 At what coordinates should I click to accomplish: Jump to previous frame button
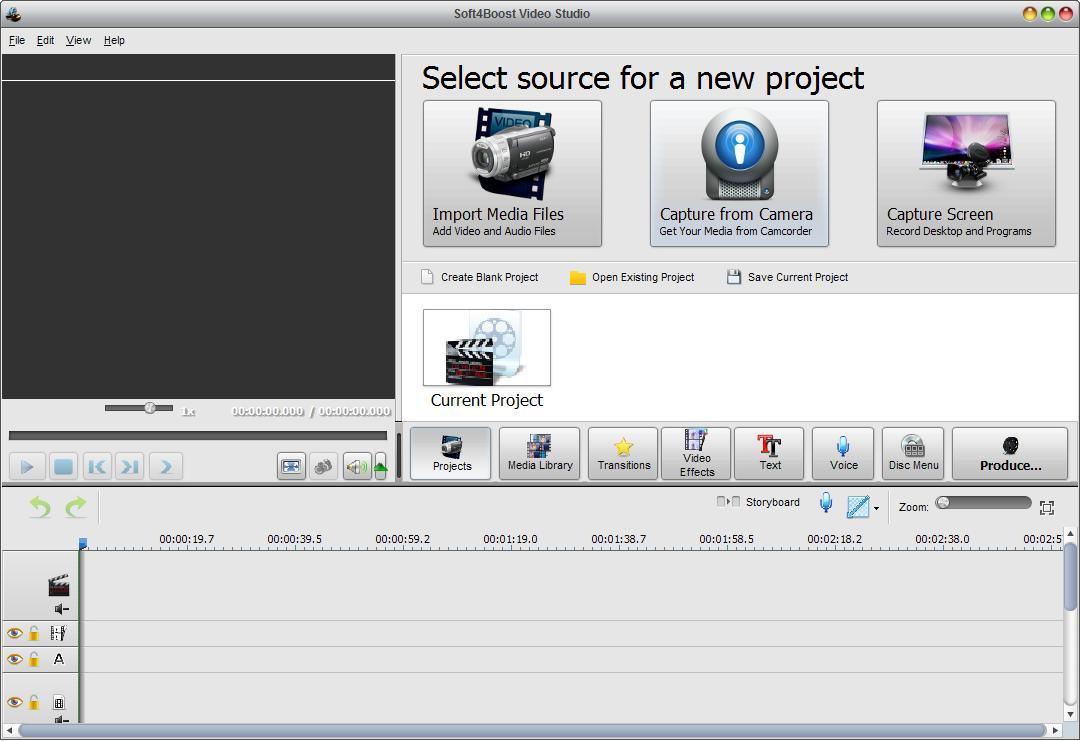point(97,467)
